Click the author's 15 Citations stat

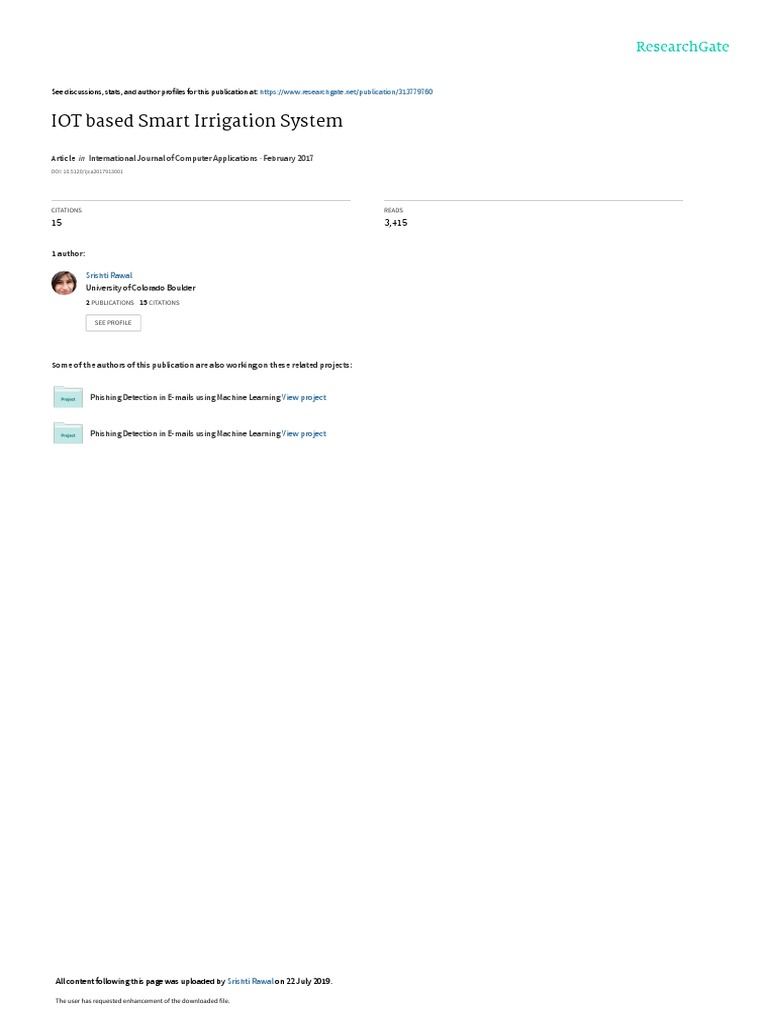pos(159,303)
